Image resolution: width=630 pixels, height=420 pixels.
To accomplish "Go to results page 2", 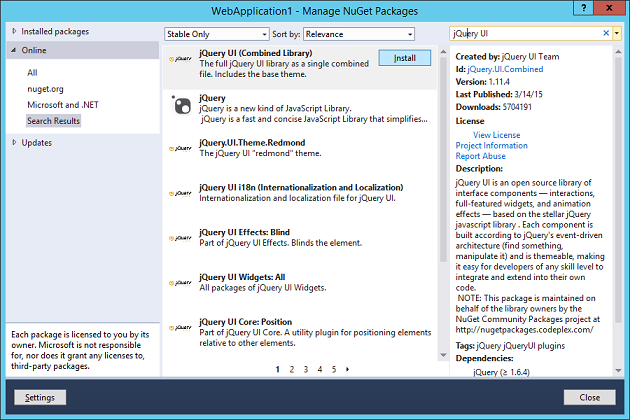I will point(292,369).
